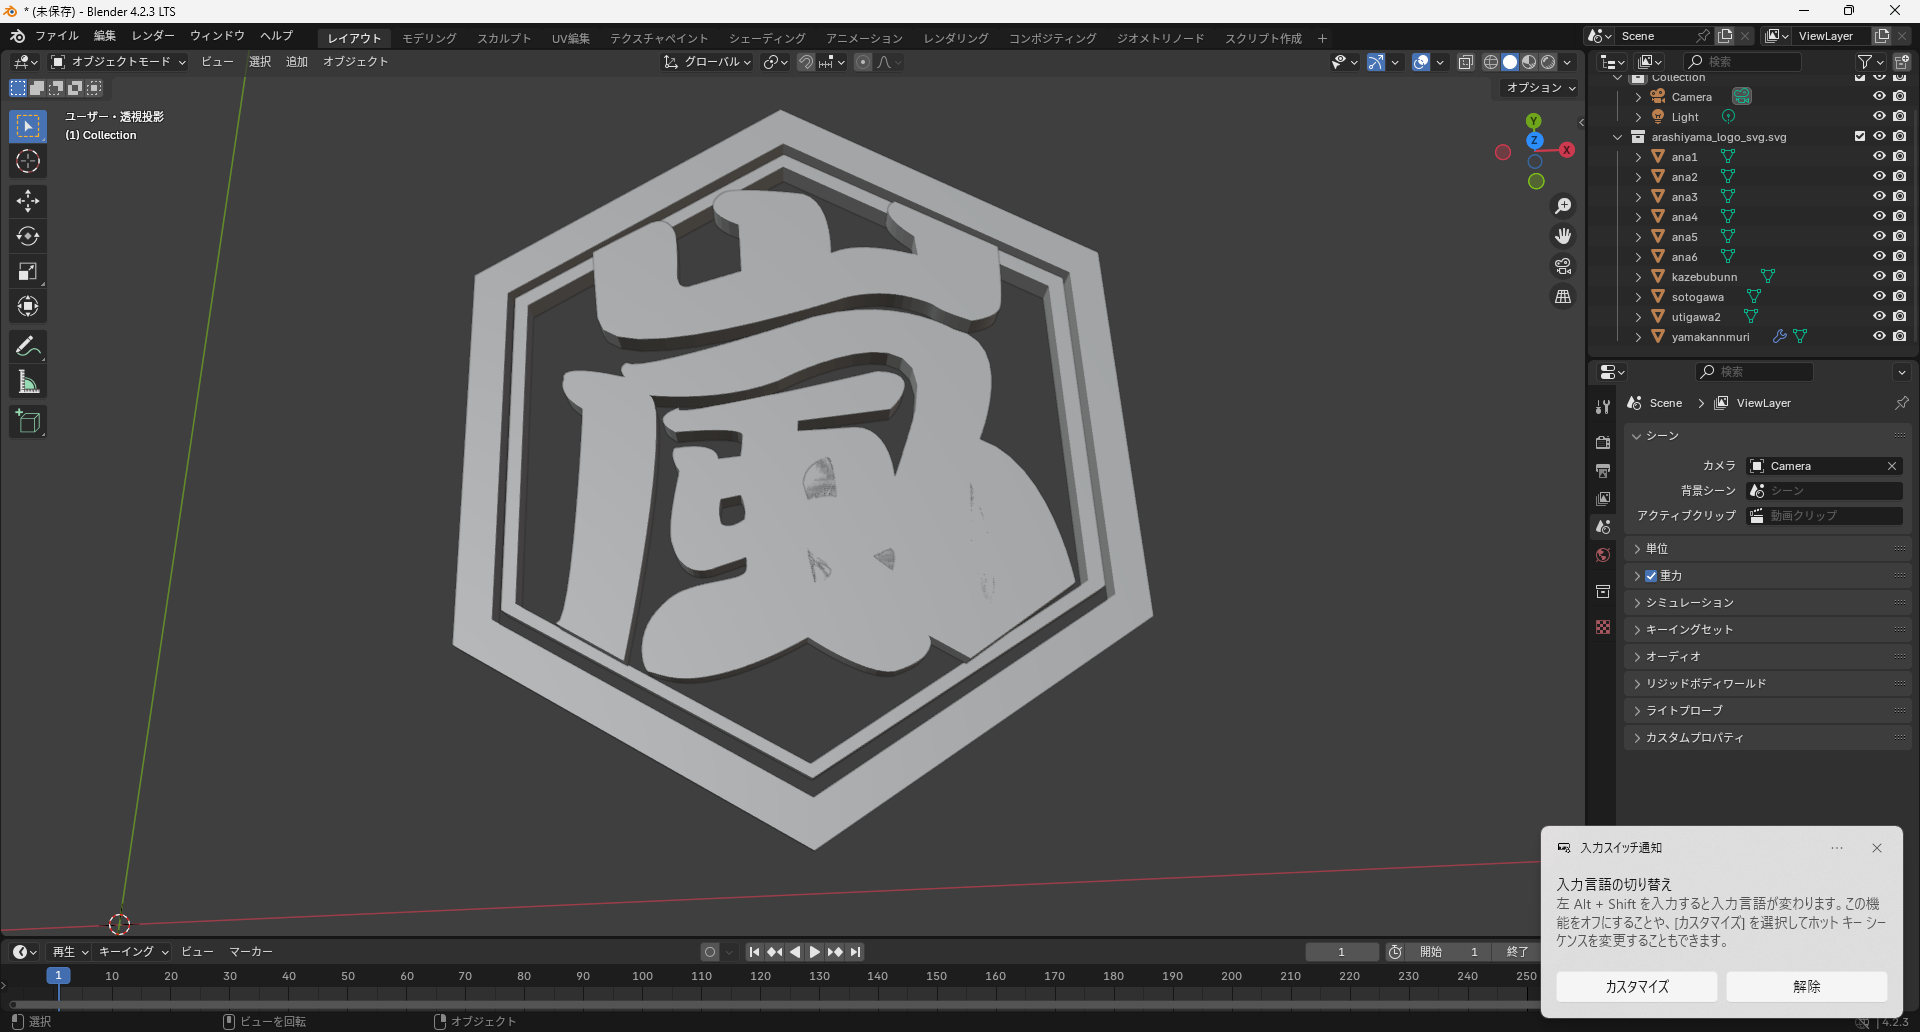Screen dimensions: 1920x1032
Task: Click frame 100 on the timeline
Action: [642, 977]
